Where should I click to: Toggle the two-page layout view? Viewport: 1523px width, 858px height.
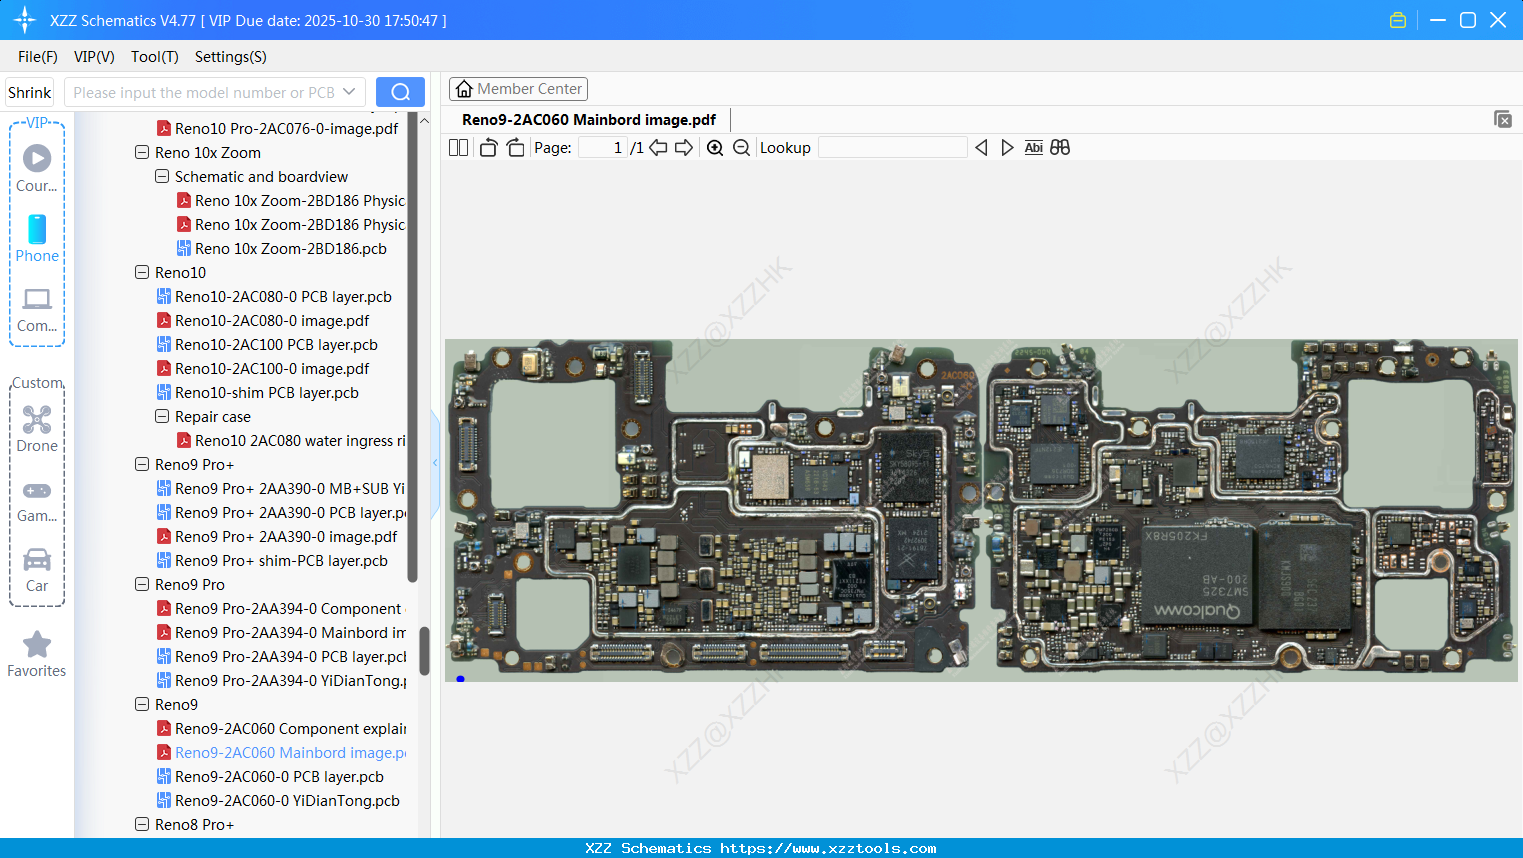(457, 147)
